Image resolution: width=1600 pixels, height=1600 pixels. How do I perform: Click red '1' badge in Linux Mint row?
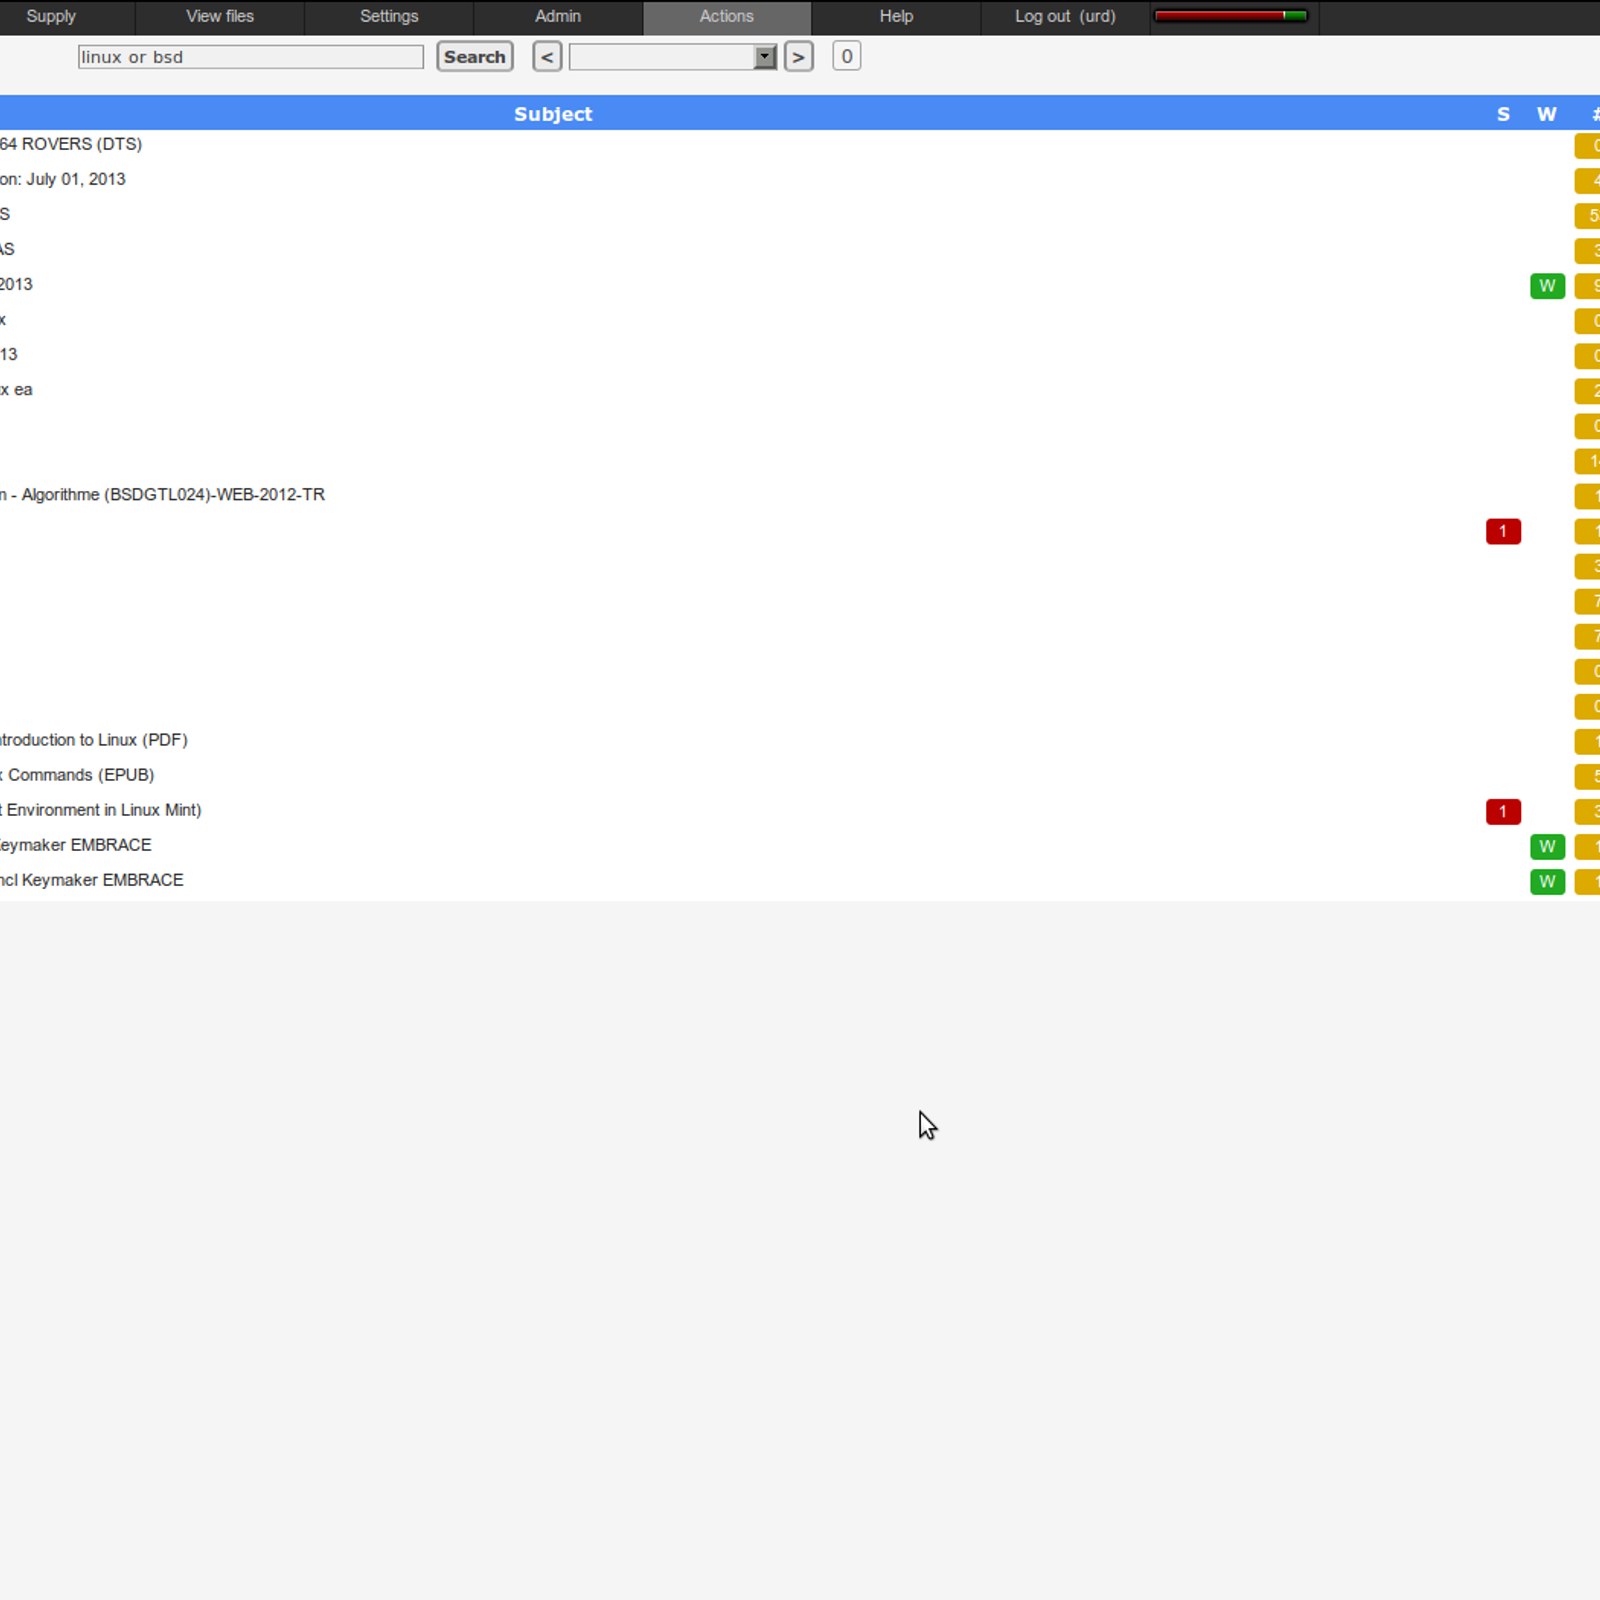point(1503,811)
